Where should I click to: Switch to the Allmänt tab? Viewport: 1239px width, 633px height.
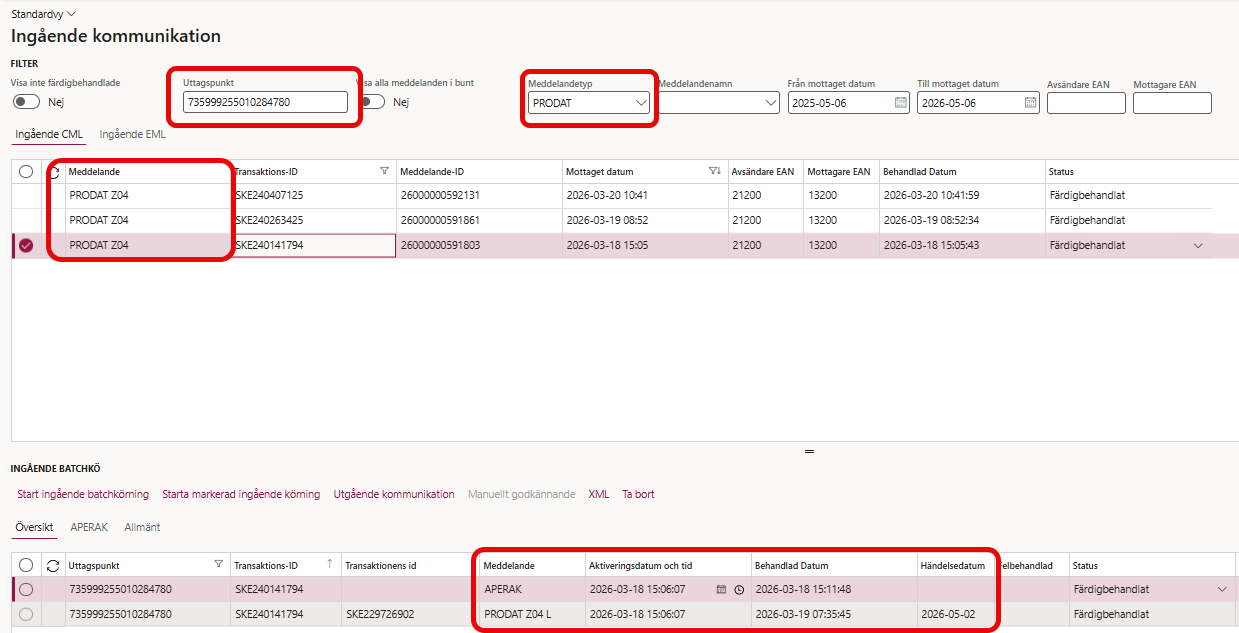142,527
